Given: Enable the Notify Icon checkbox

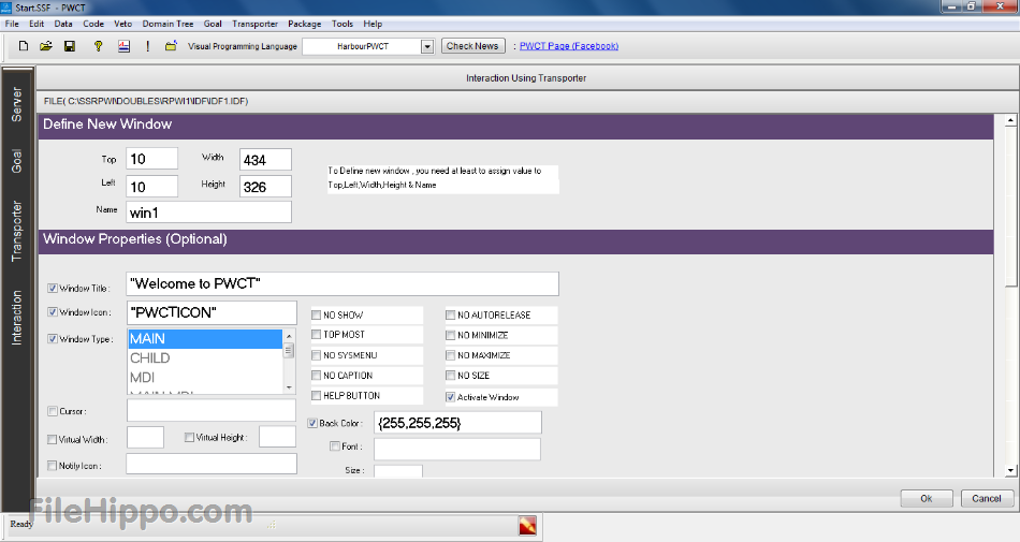Looking at the screenshot, I should pos(52,465).
